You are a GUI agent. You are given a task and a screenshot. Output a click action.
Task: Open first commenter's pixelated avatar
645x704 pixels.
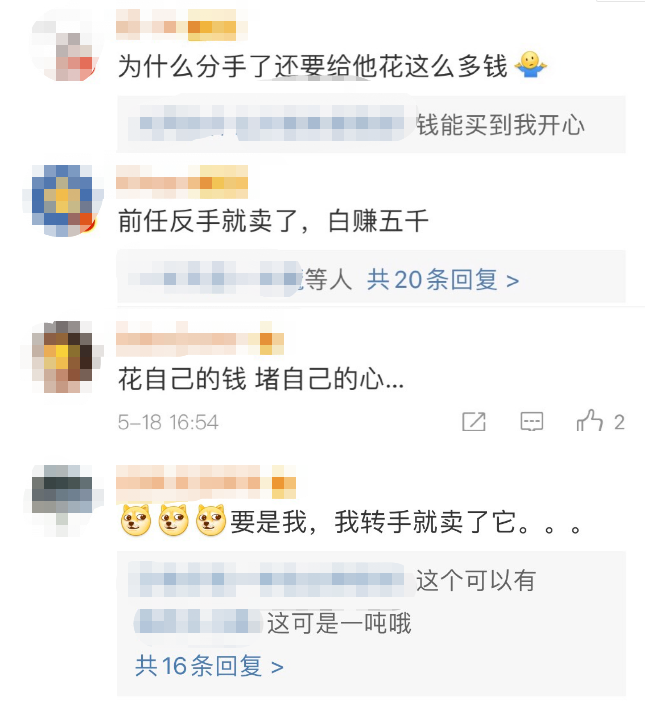pyautogui.click(x=67, y=47)
